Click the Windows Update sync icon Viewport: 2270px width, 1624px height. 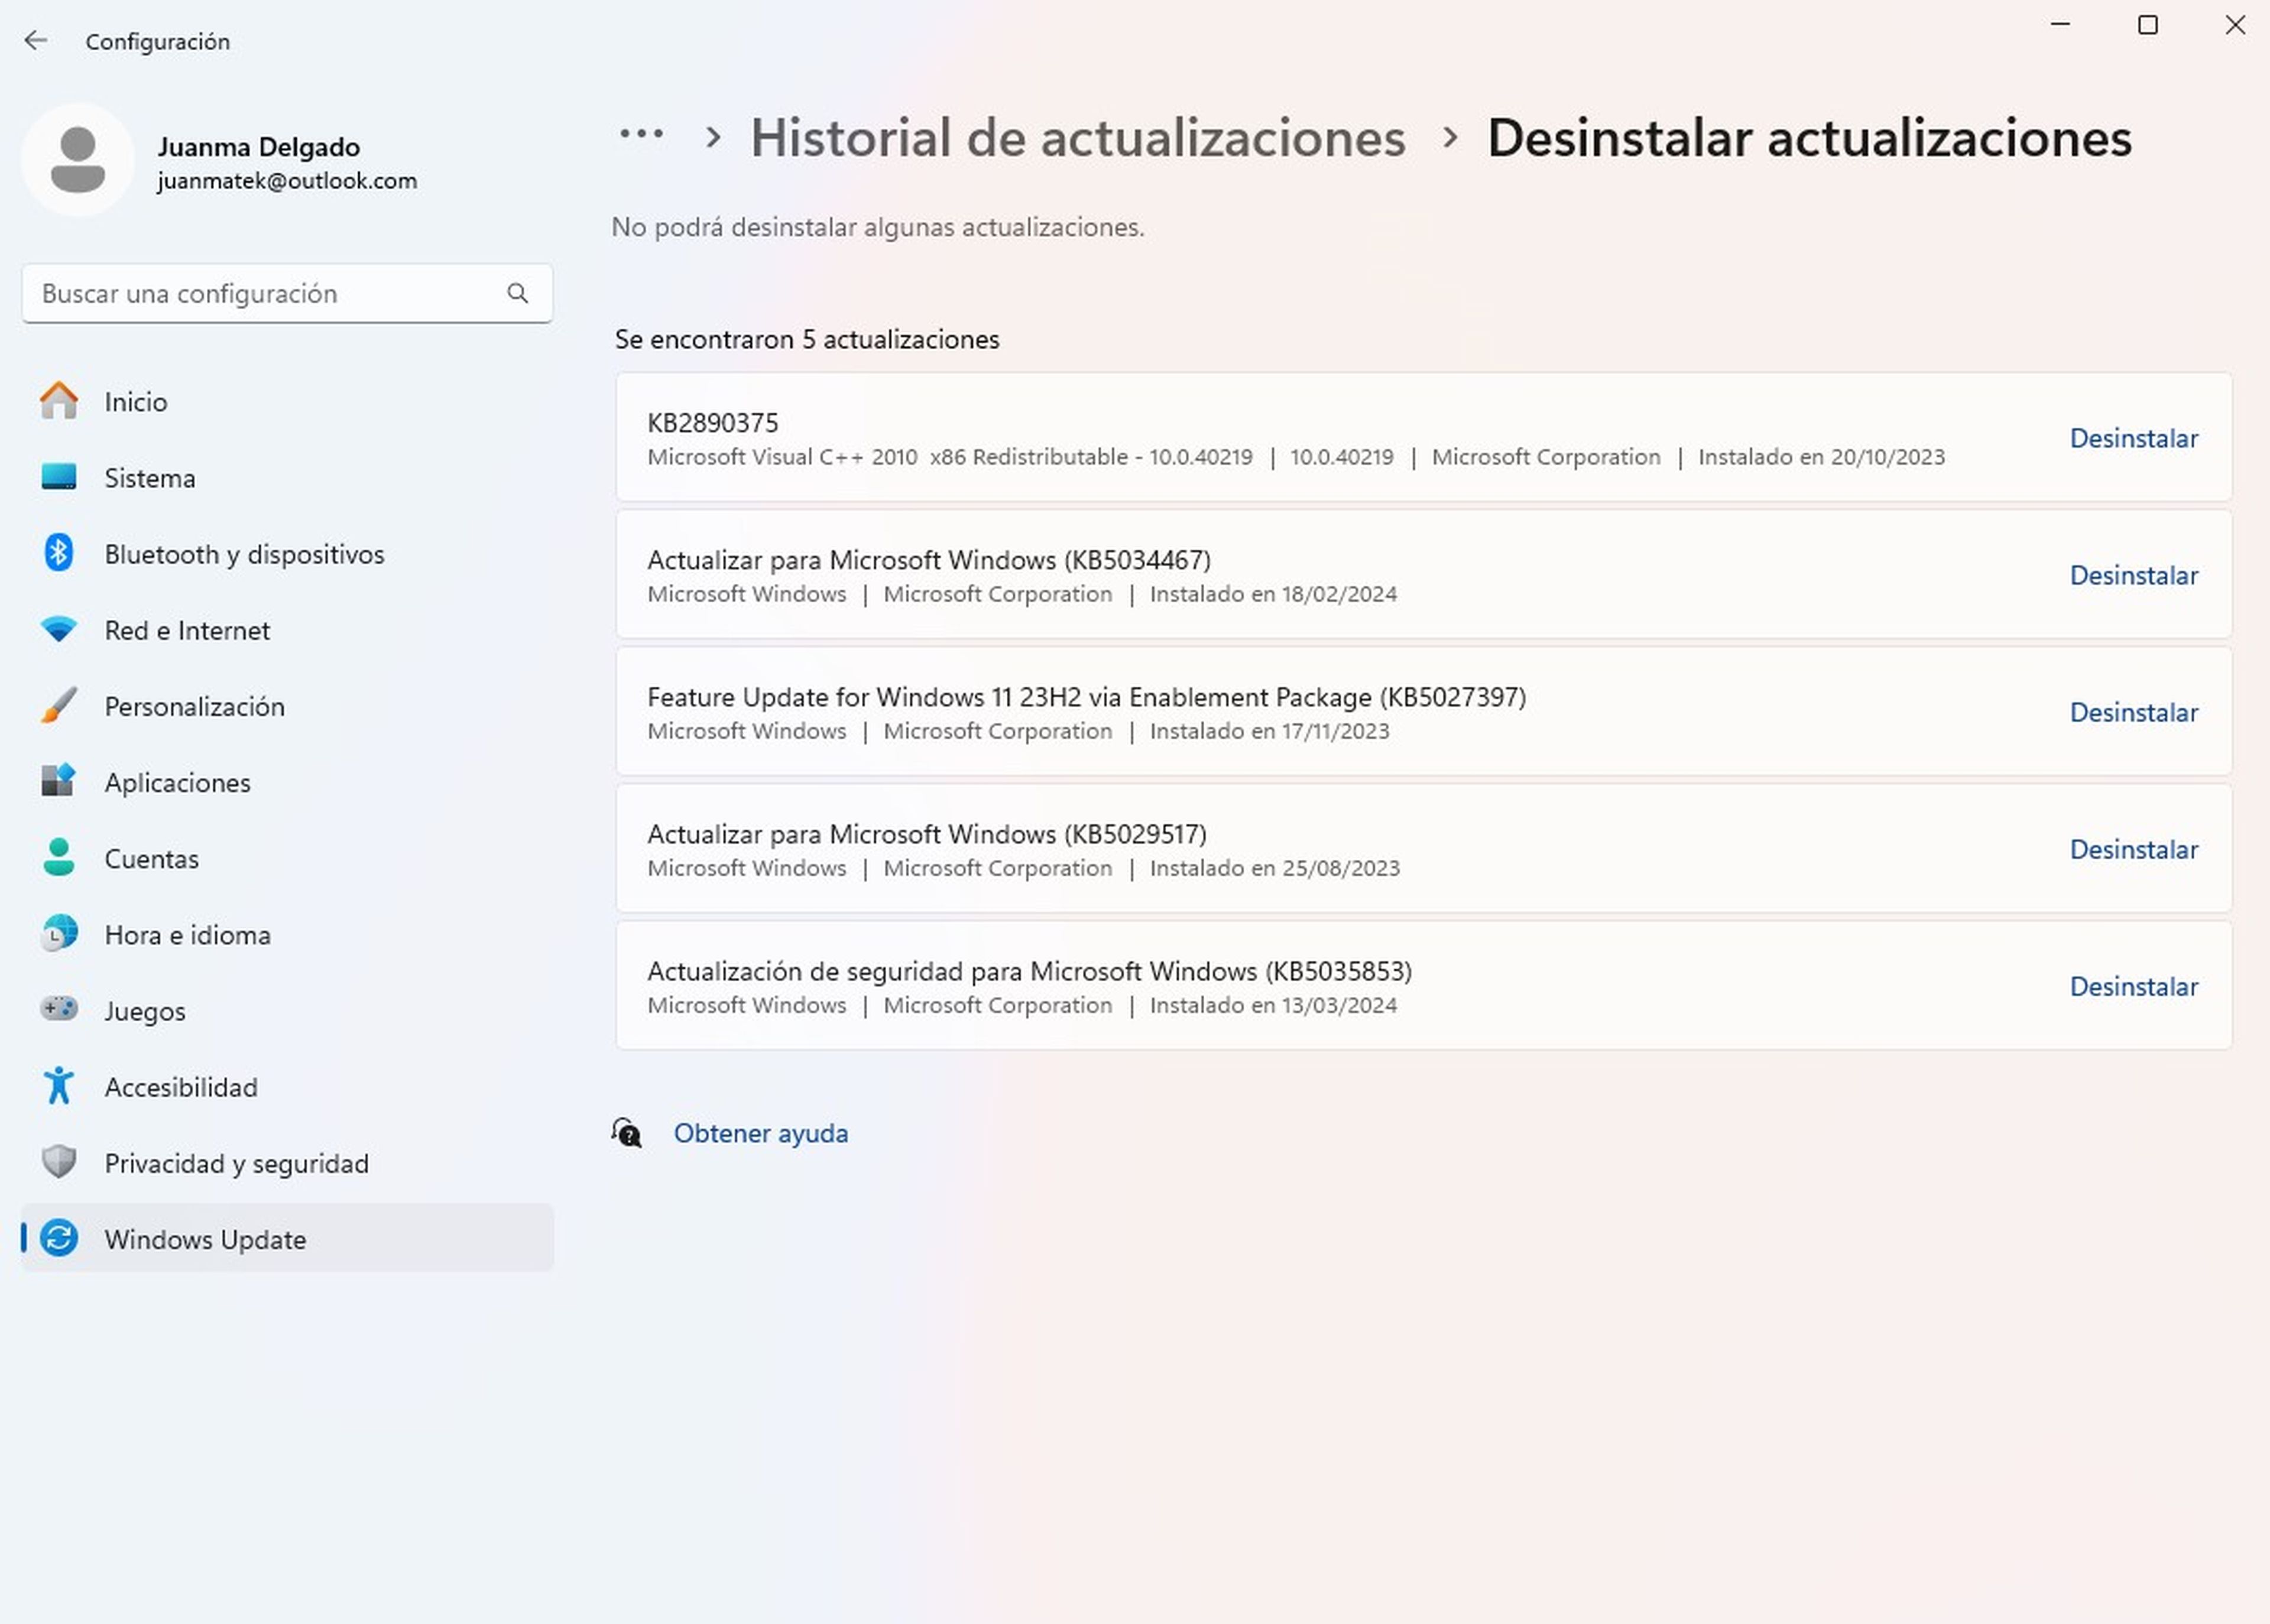click(59, 1239)
